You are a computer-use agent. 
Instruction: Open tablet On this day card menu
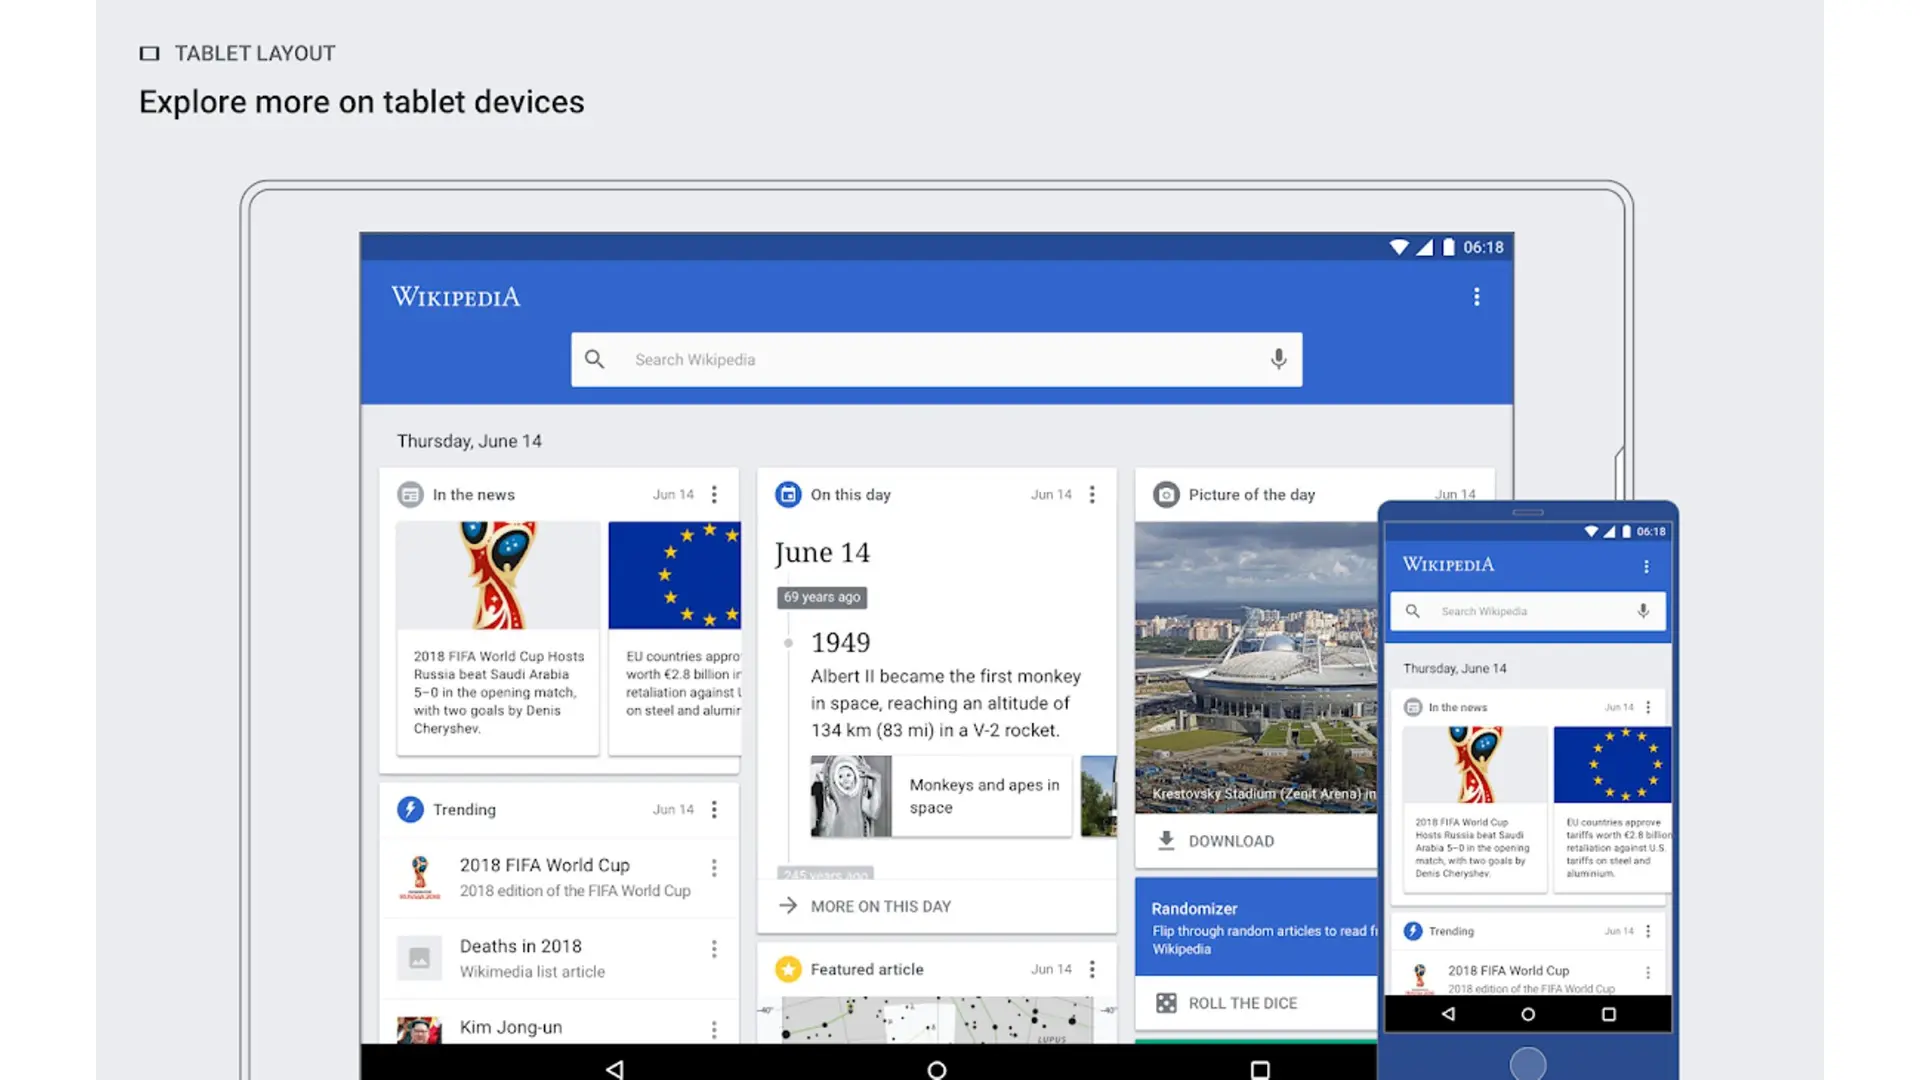coord(1092,494)
